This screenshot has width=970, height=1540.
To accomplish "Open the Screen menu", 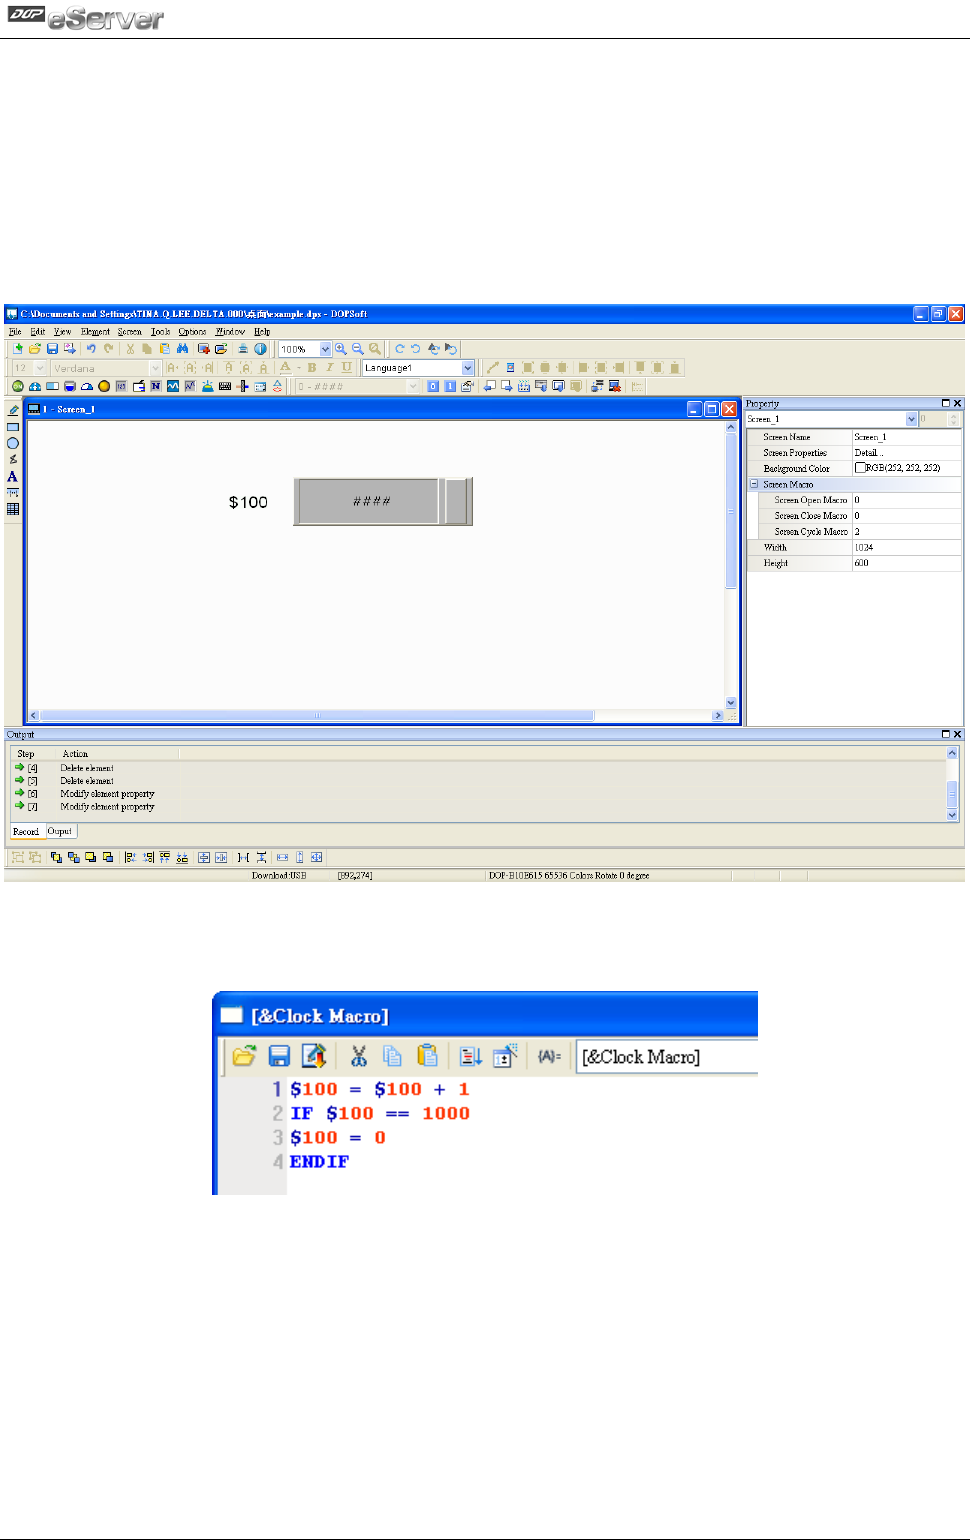I will click(130, 331).
